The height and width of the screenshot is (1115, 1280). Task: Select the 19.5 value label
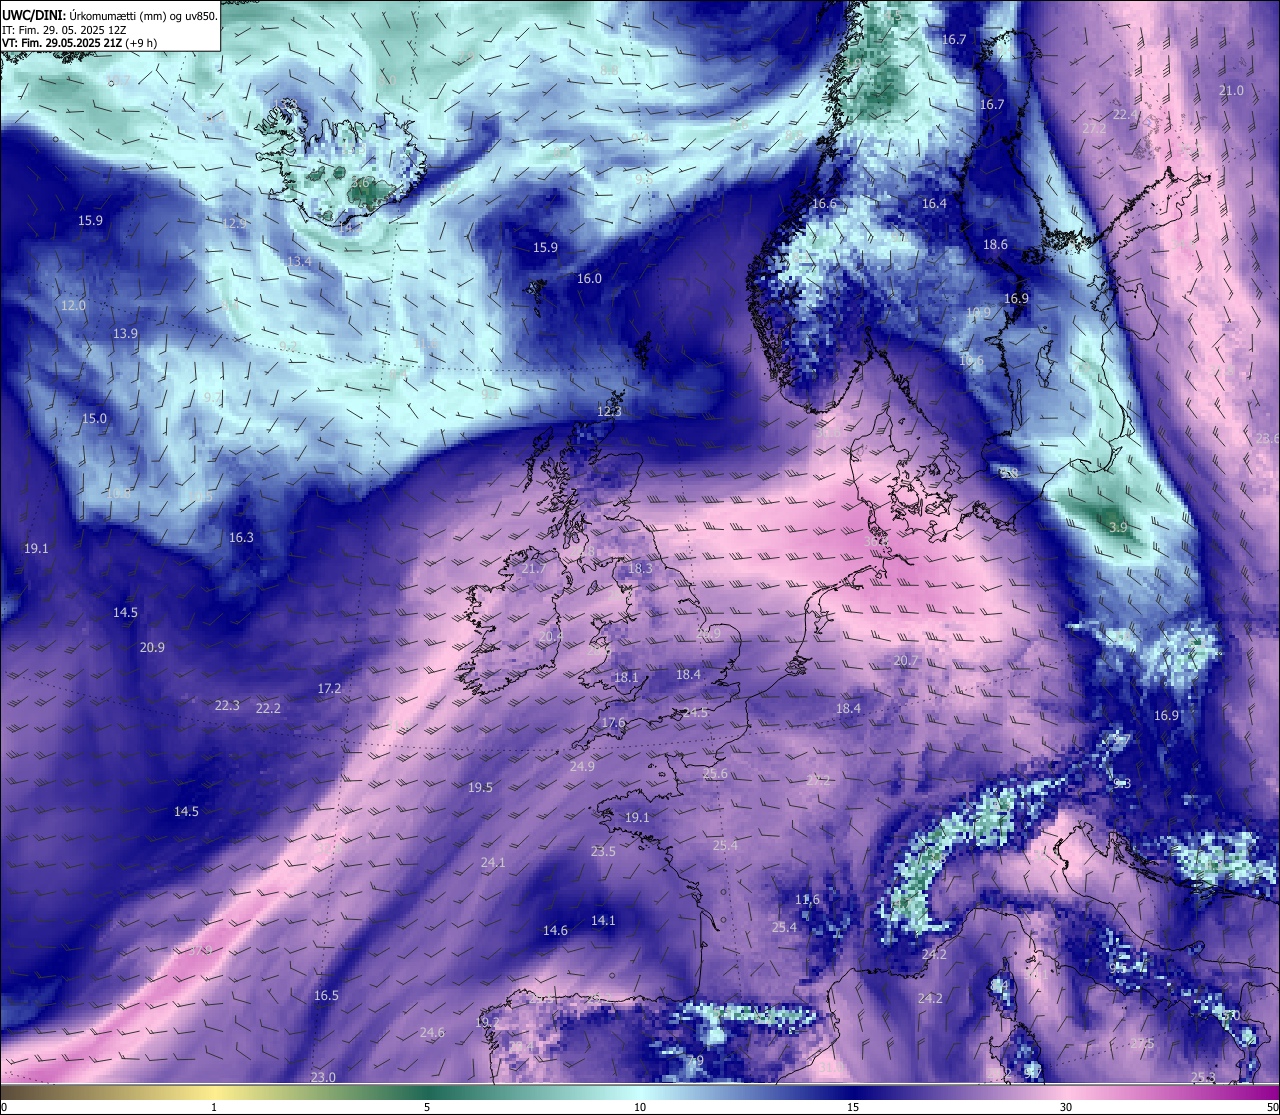click(x=480, y=788)
